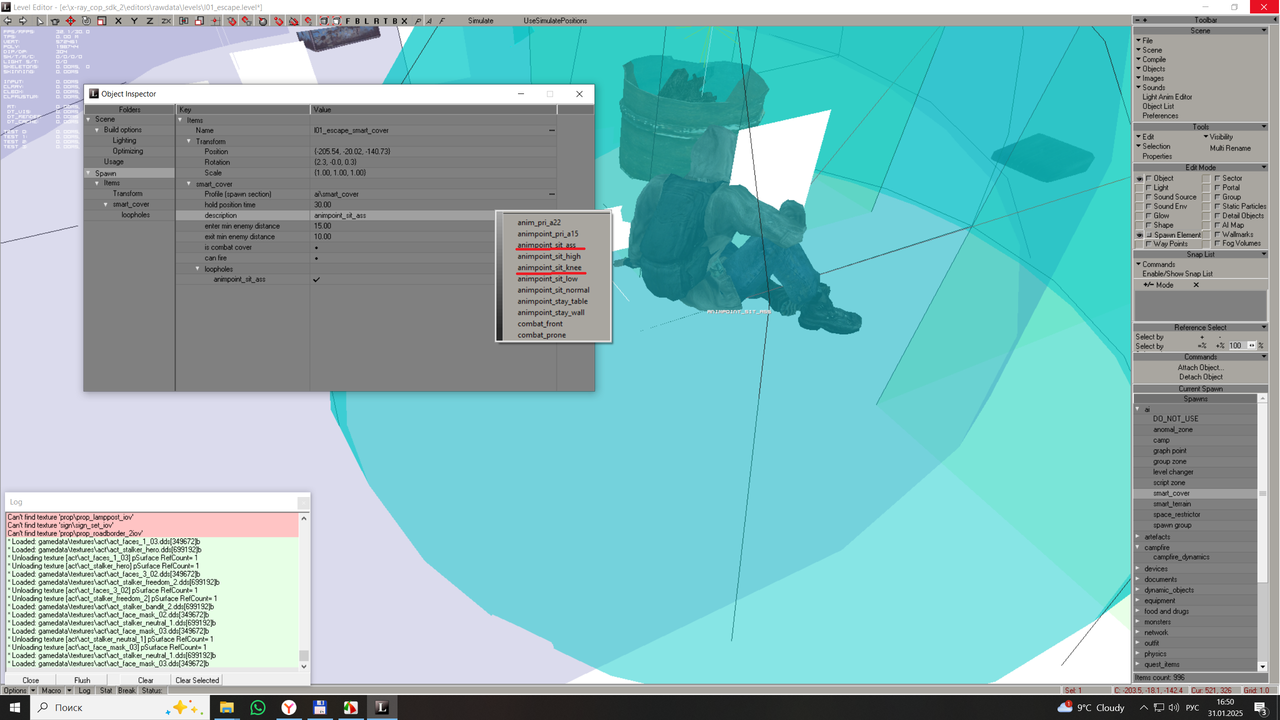Activate the Y axis constraint button
This screenshot has height=720, width=1280.
click(134, 21)
